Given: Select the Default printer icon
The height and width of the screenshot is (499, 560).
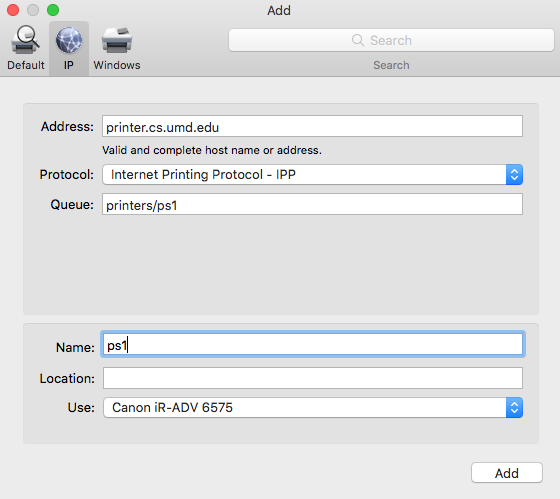Looking at the screenshot, I should pyautogui.click(x=25, y=40).
